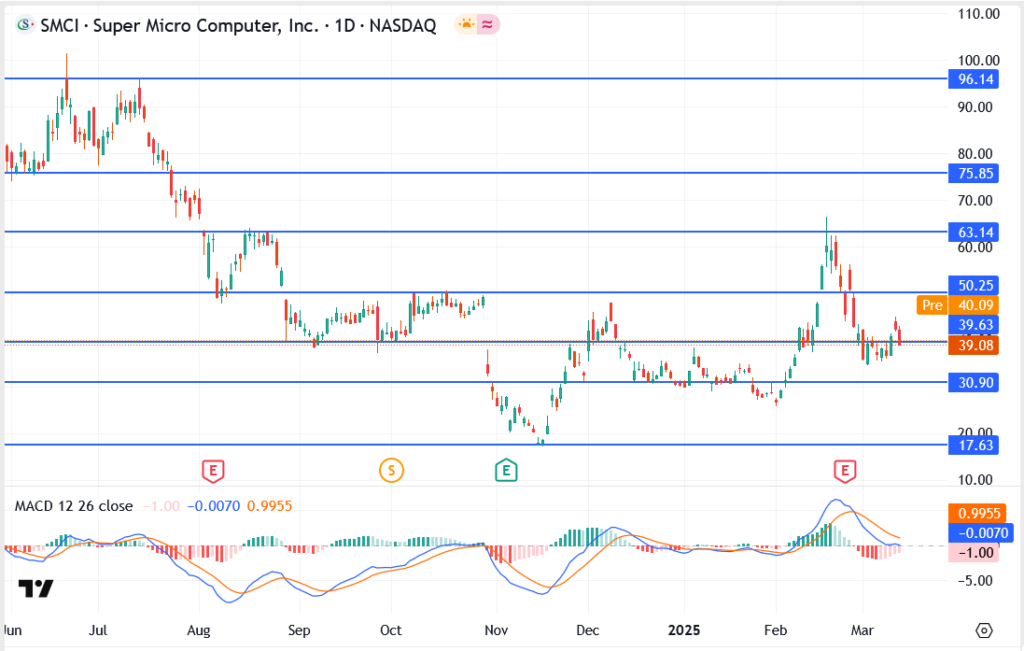Image resolution: width=1024 pixels, height=651 pixels.
Task: Open the red earnings marker near February
Action: point(847,469)
